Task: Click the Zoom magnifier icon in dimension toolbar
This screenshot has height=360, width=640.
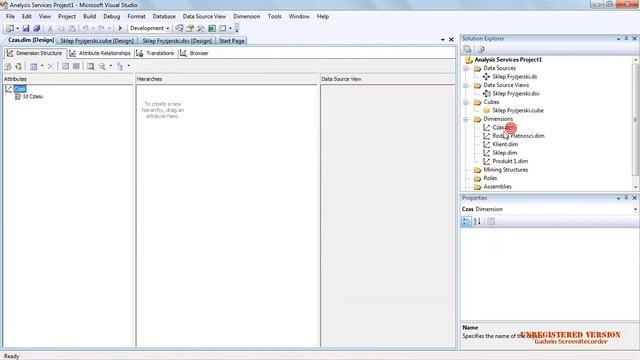Action: [x=102, y=66]
